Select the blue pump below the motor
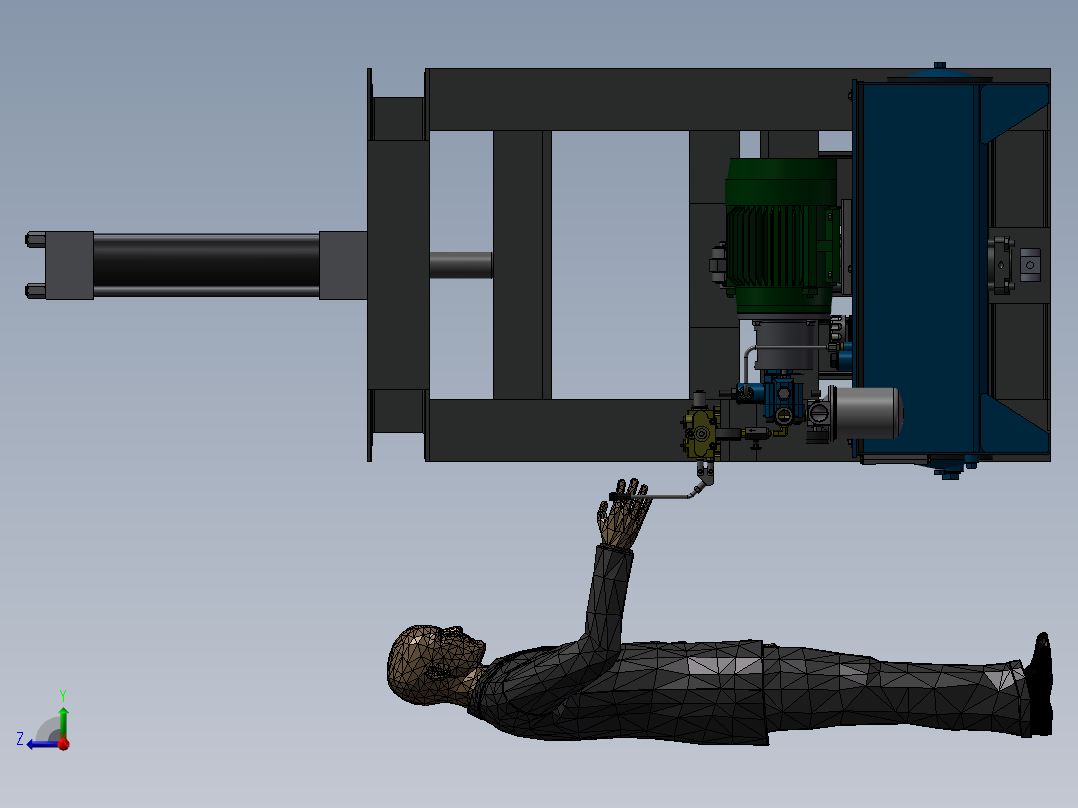 [784, 398]
